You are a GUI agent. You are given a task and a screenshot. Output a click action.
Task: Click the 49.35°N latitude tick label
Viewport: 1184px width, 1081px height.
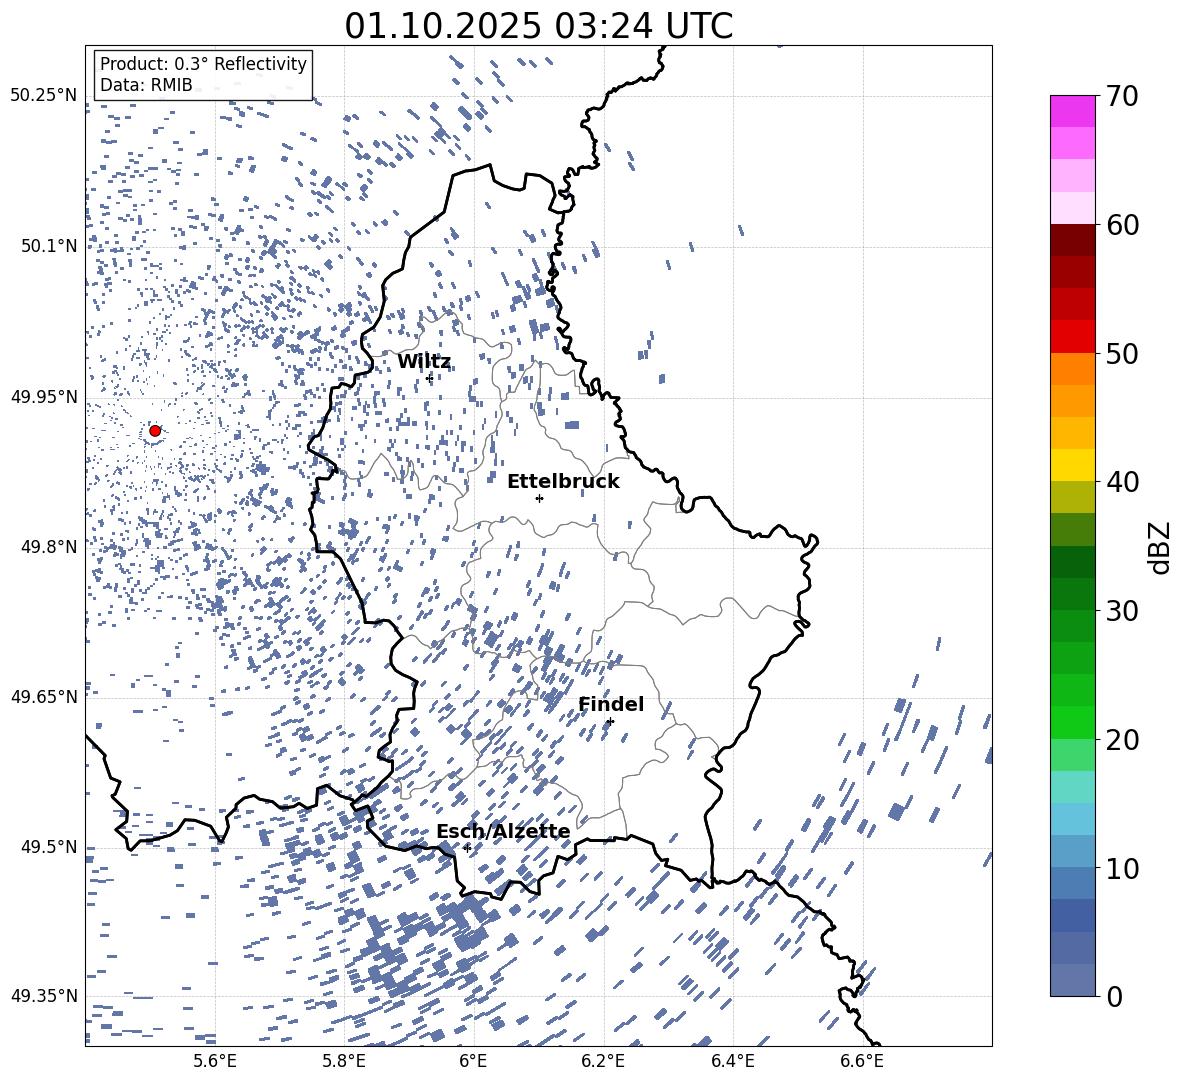(x=44, y=996)
